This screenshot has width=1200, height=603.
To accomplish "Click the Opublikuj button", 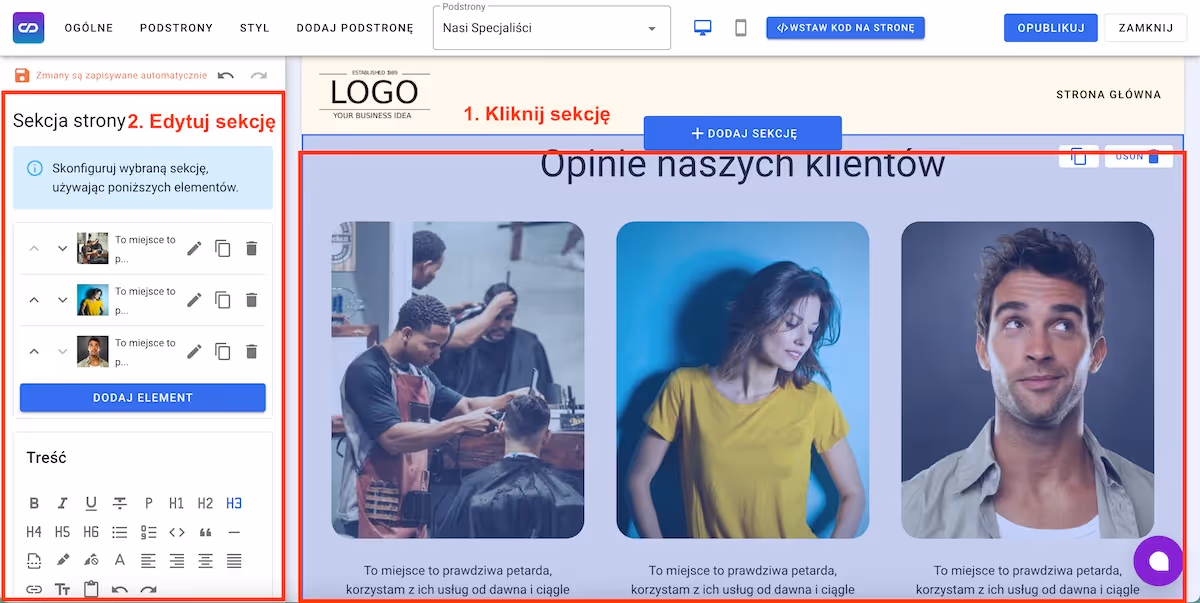I will tap(1050, 28).
